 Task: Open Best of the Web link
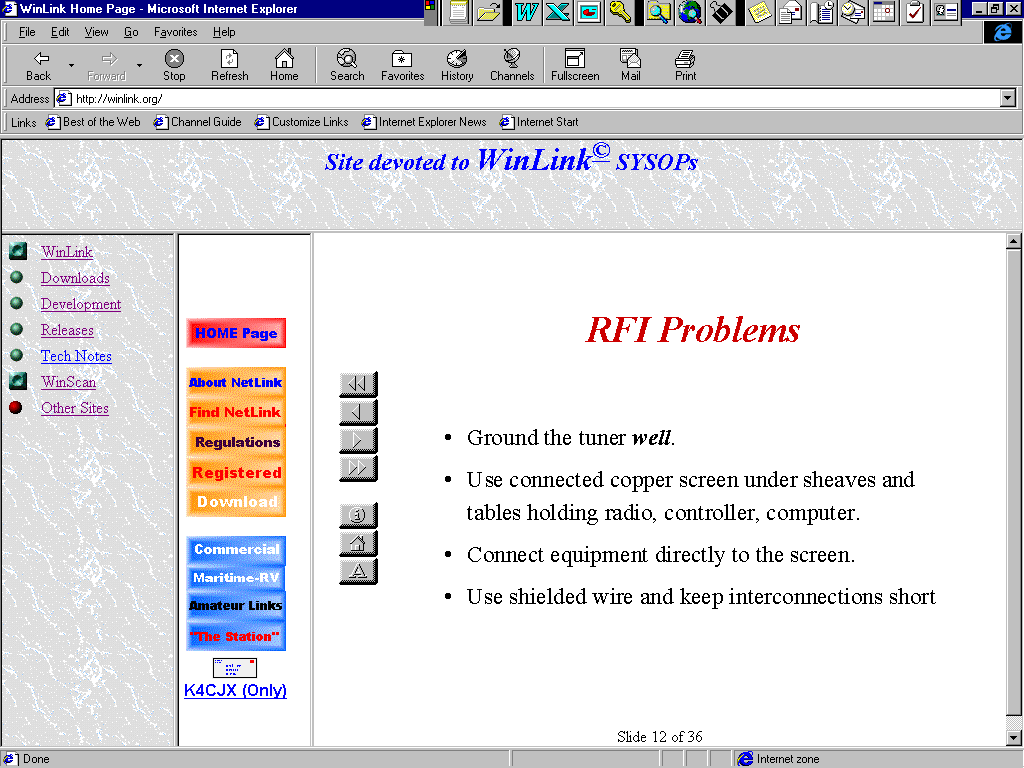point(93,122)
